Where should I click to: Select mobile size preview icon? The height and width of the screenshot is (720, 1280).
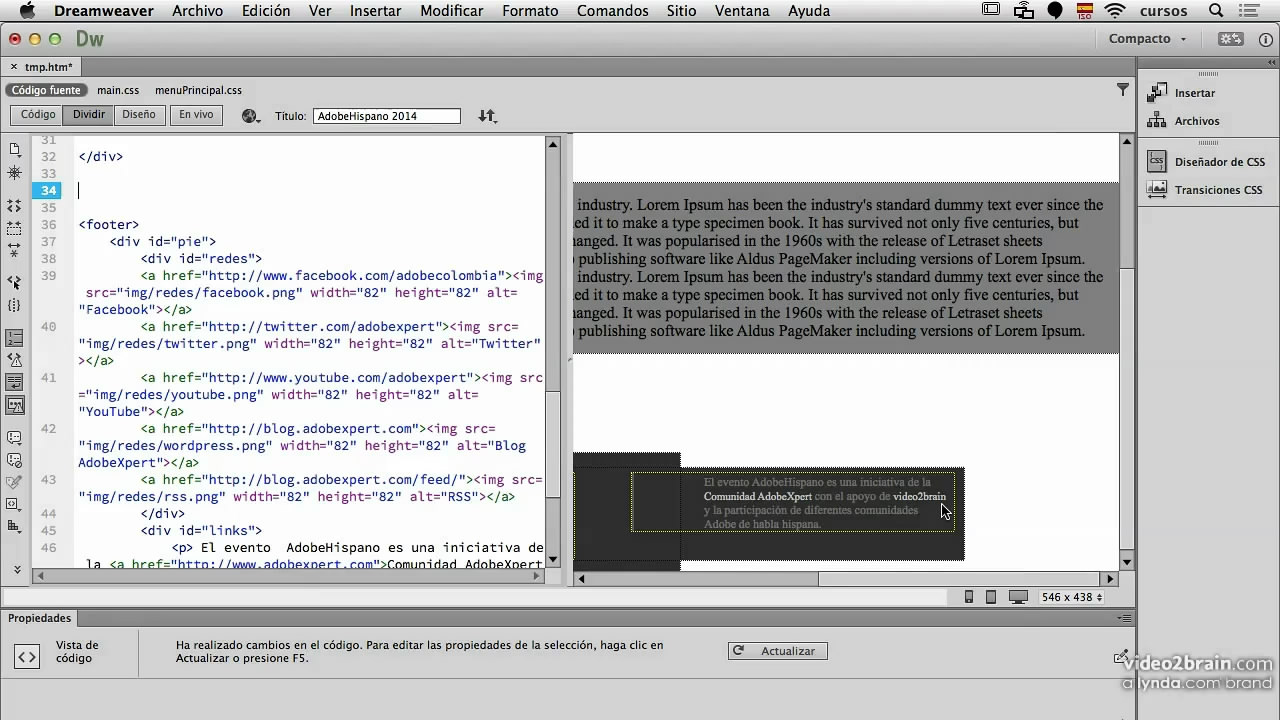click(x=968, y=597)
